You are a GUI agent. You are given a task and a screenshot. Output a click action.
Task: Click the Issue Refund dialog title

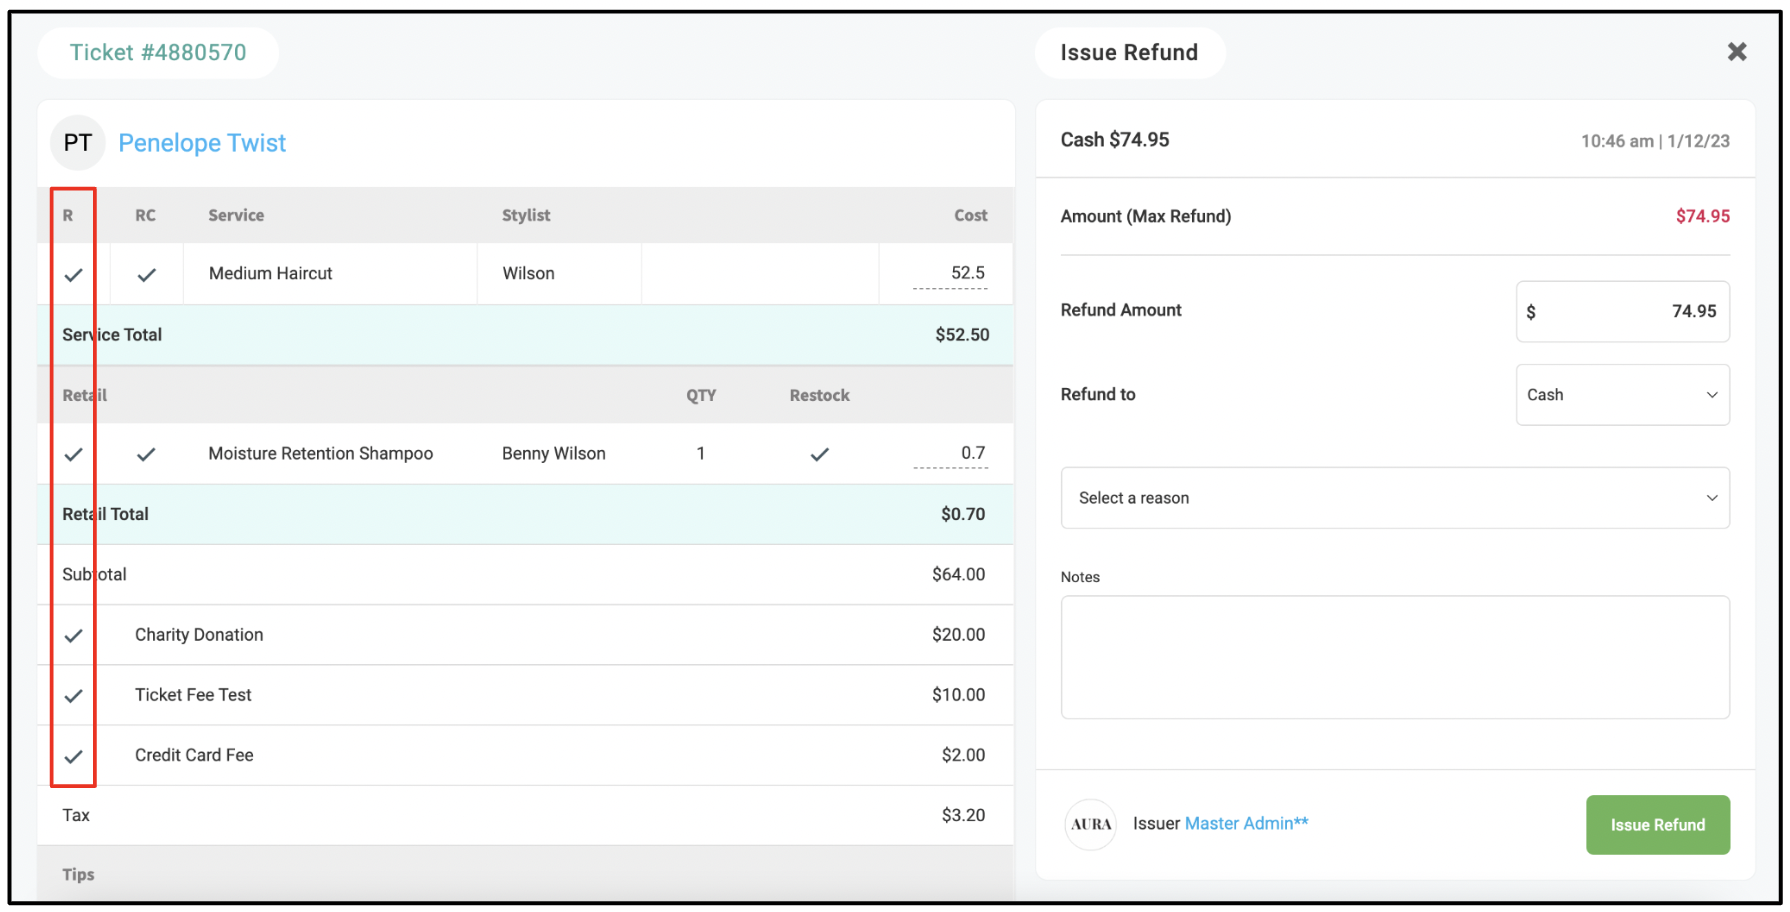click(x=1129, y=52)
